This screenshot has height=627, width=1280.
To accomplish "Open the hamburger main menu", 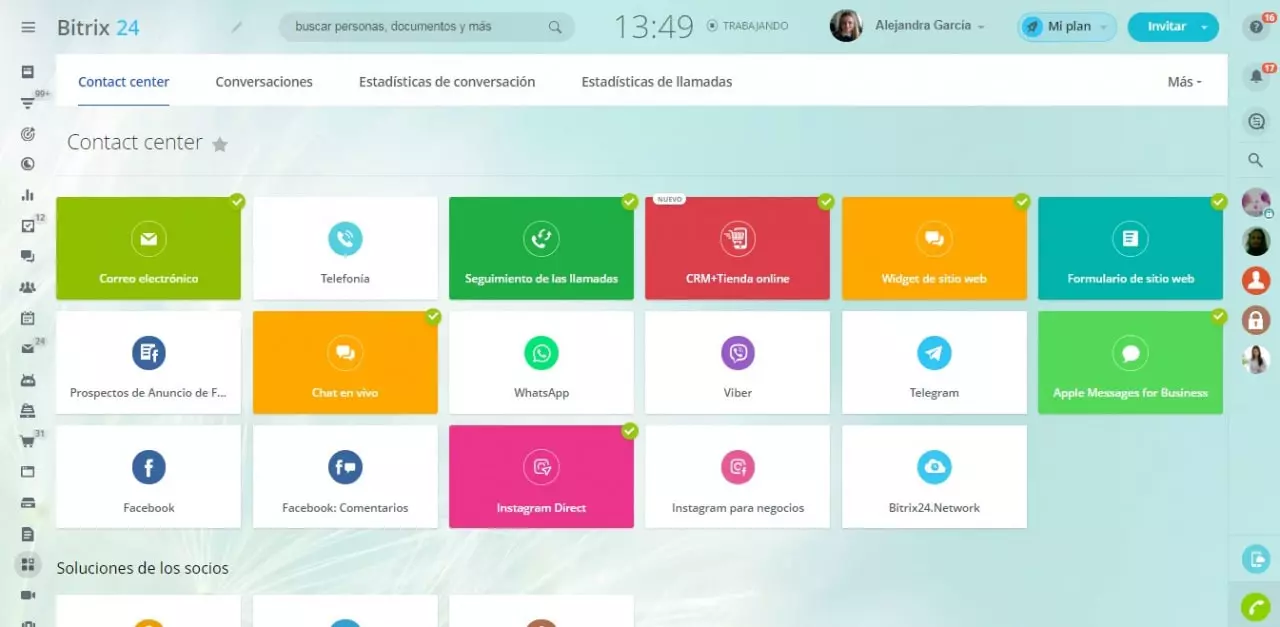I will (28, 27).
